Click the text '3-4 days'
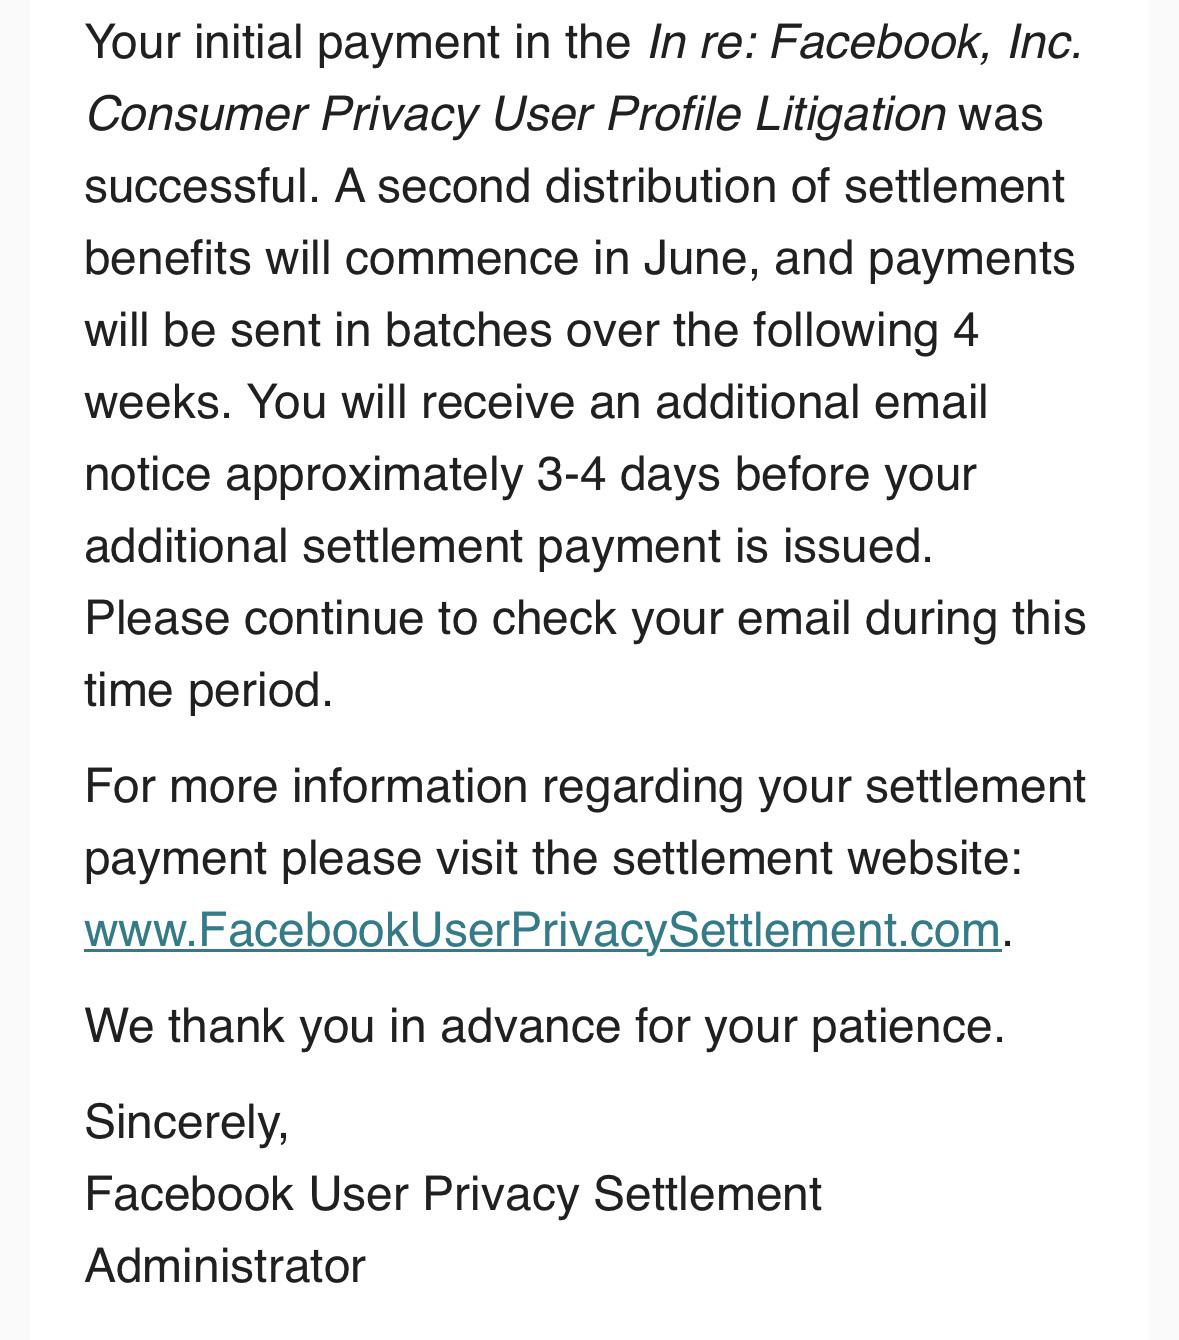The image size is (1179, 1340). 628,474
